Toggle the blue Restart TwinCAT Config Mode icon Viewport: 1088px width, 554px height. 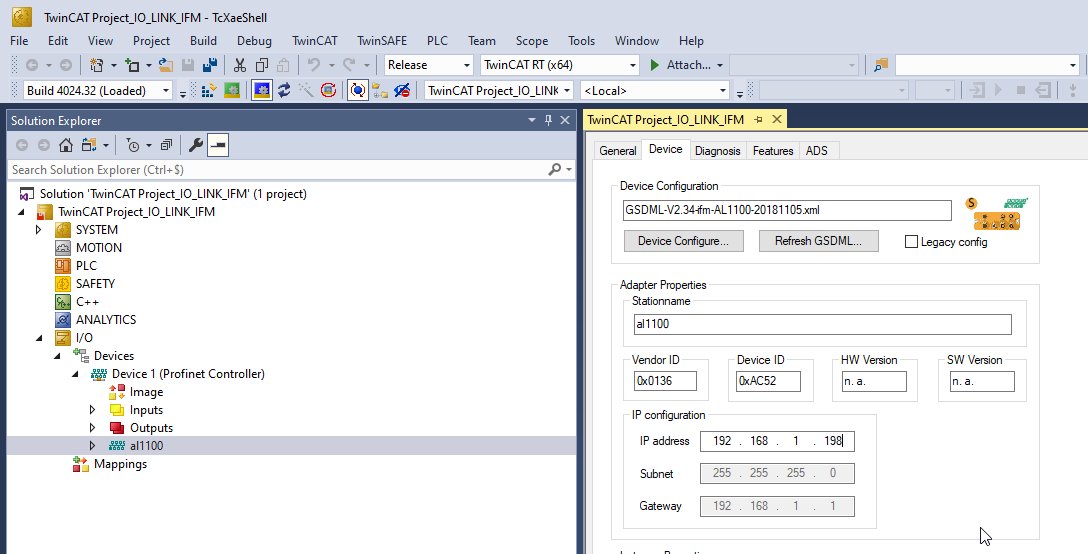click(x=262, y=90)
